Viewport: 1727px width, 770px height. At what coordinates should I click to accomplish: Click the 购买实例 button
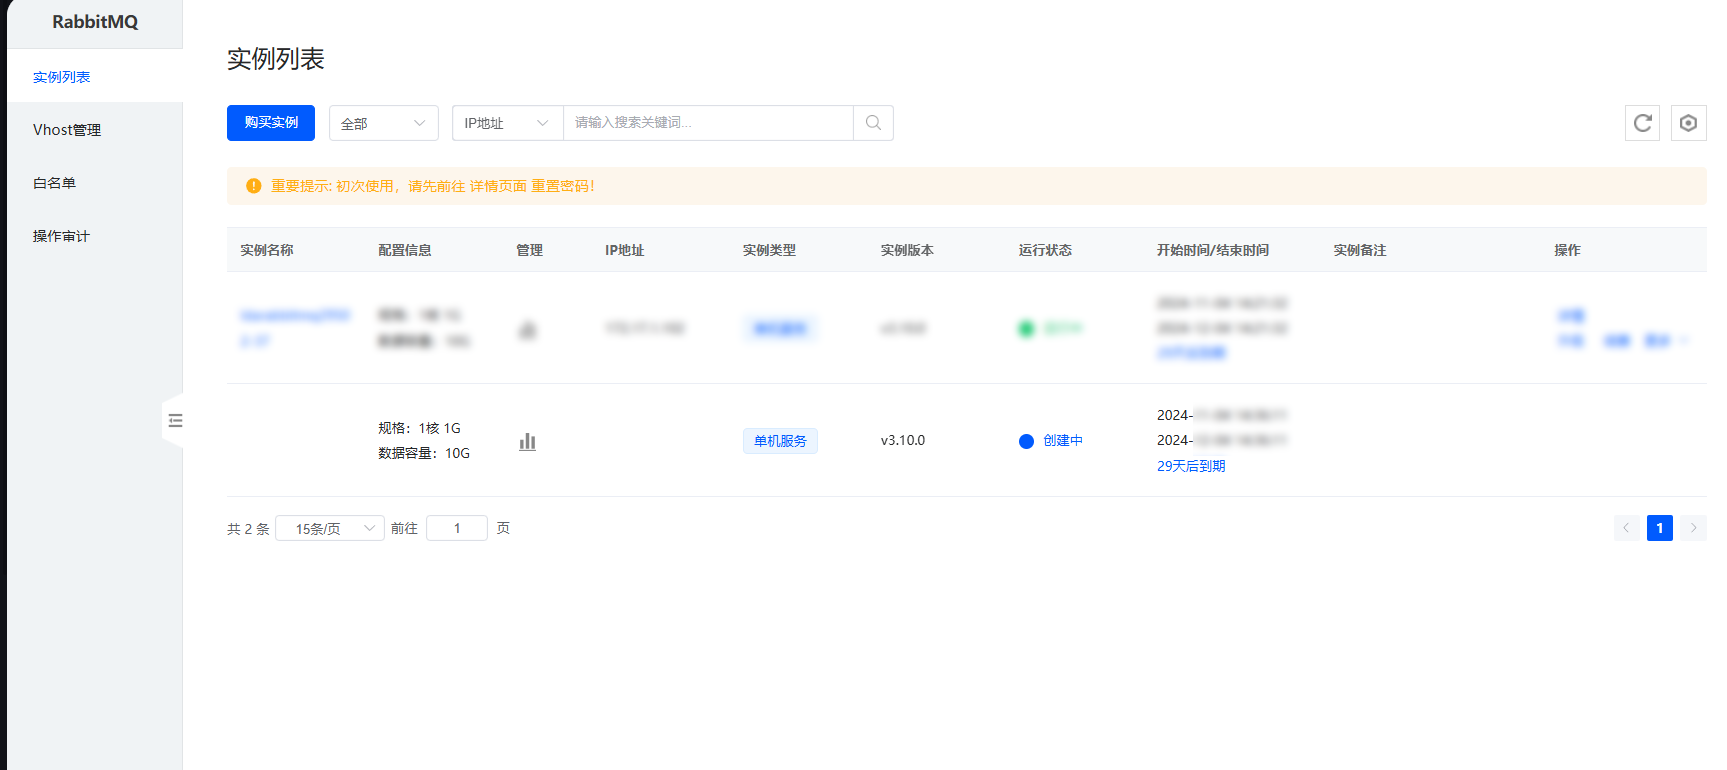pyautogui.click(x=271, y=123)
